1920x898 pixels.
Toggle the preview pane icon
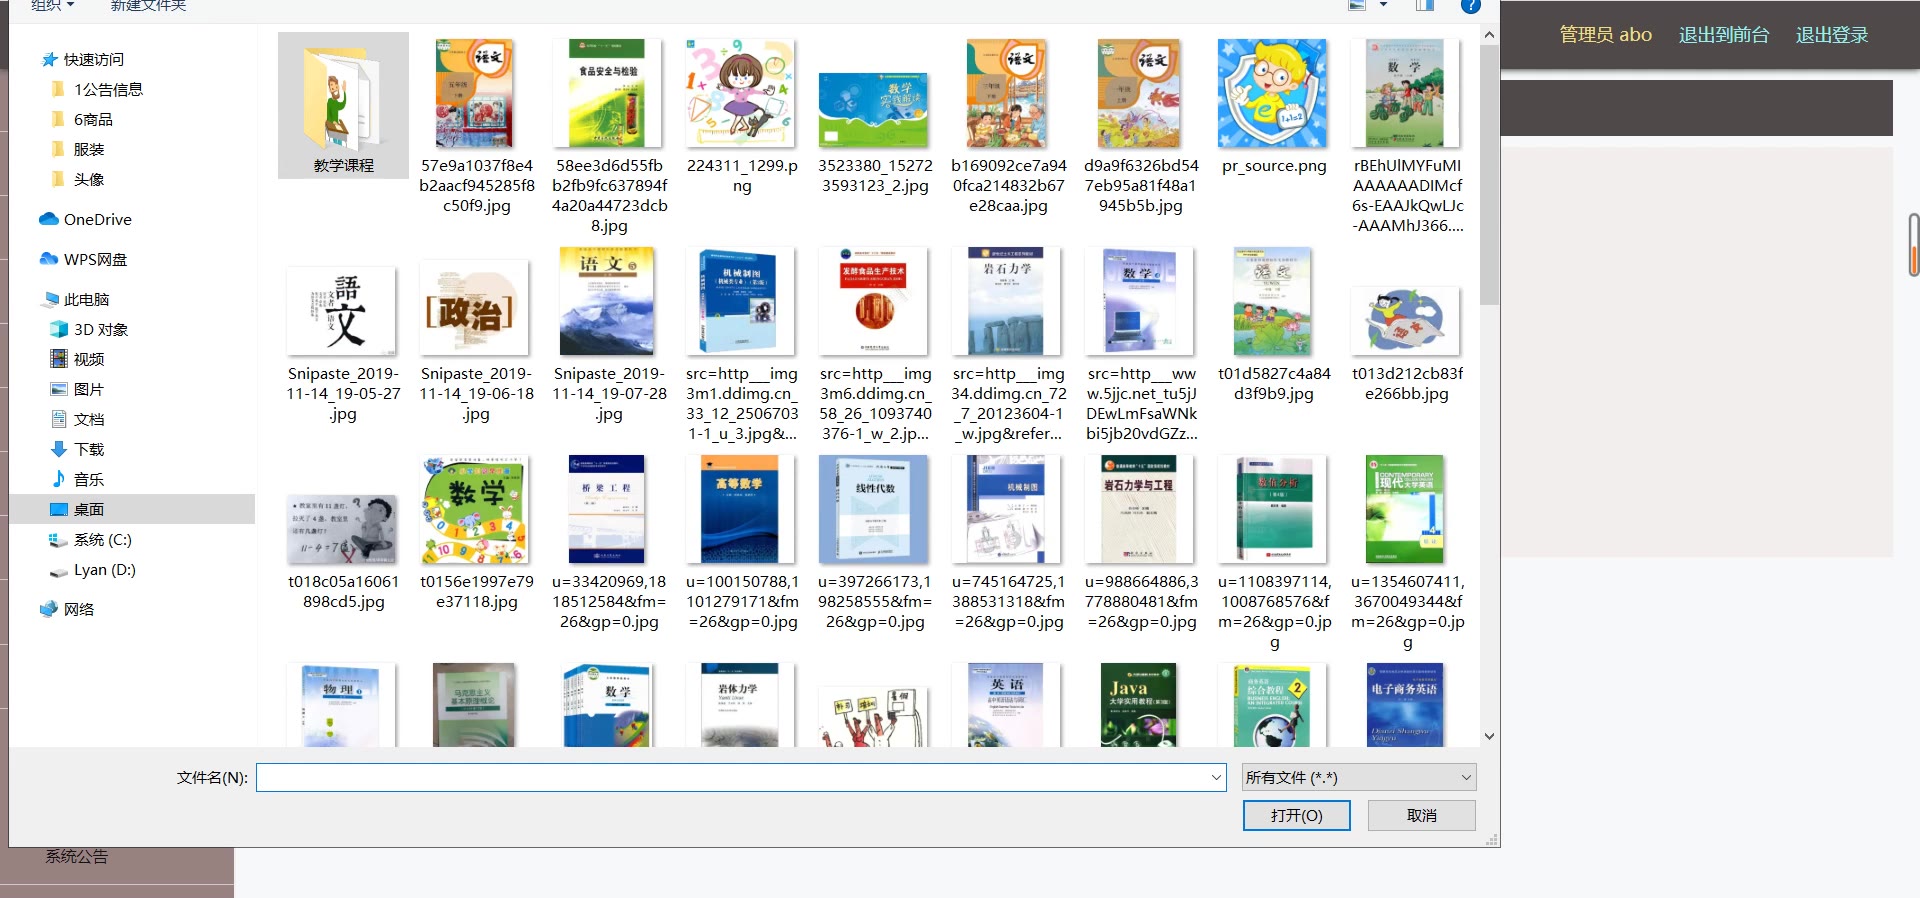pyautogui.click(x=1425, y=5)
